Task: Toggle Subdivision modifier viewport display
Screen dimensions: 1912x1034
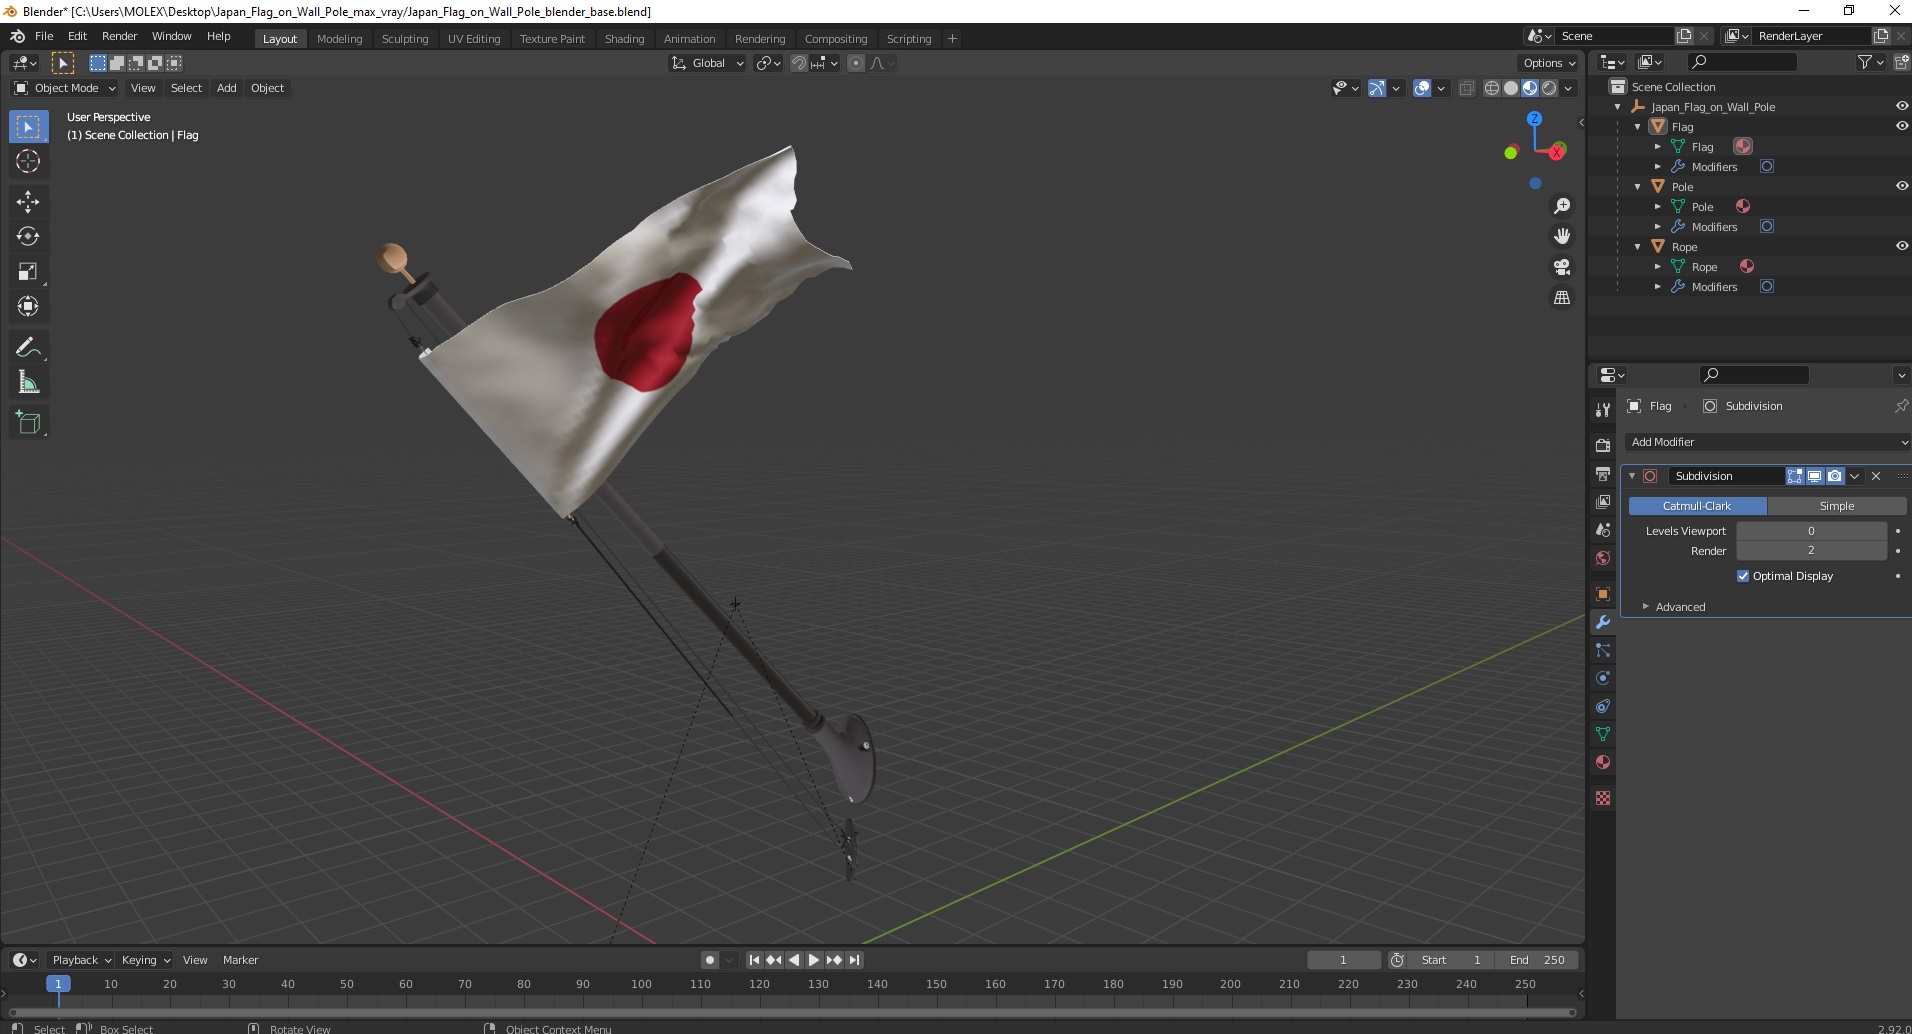Action: tap(1815, 476)
